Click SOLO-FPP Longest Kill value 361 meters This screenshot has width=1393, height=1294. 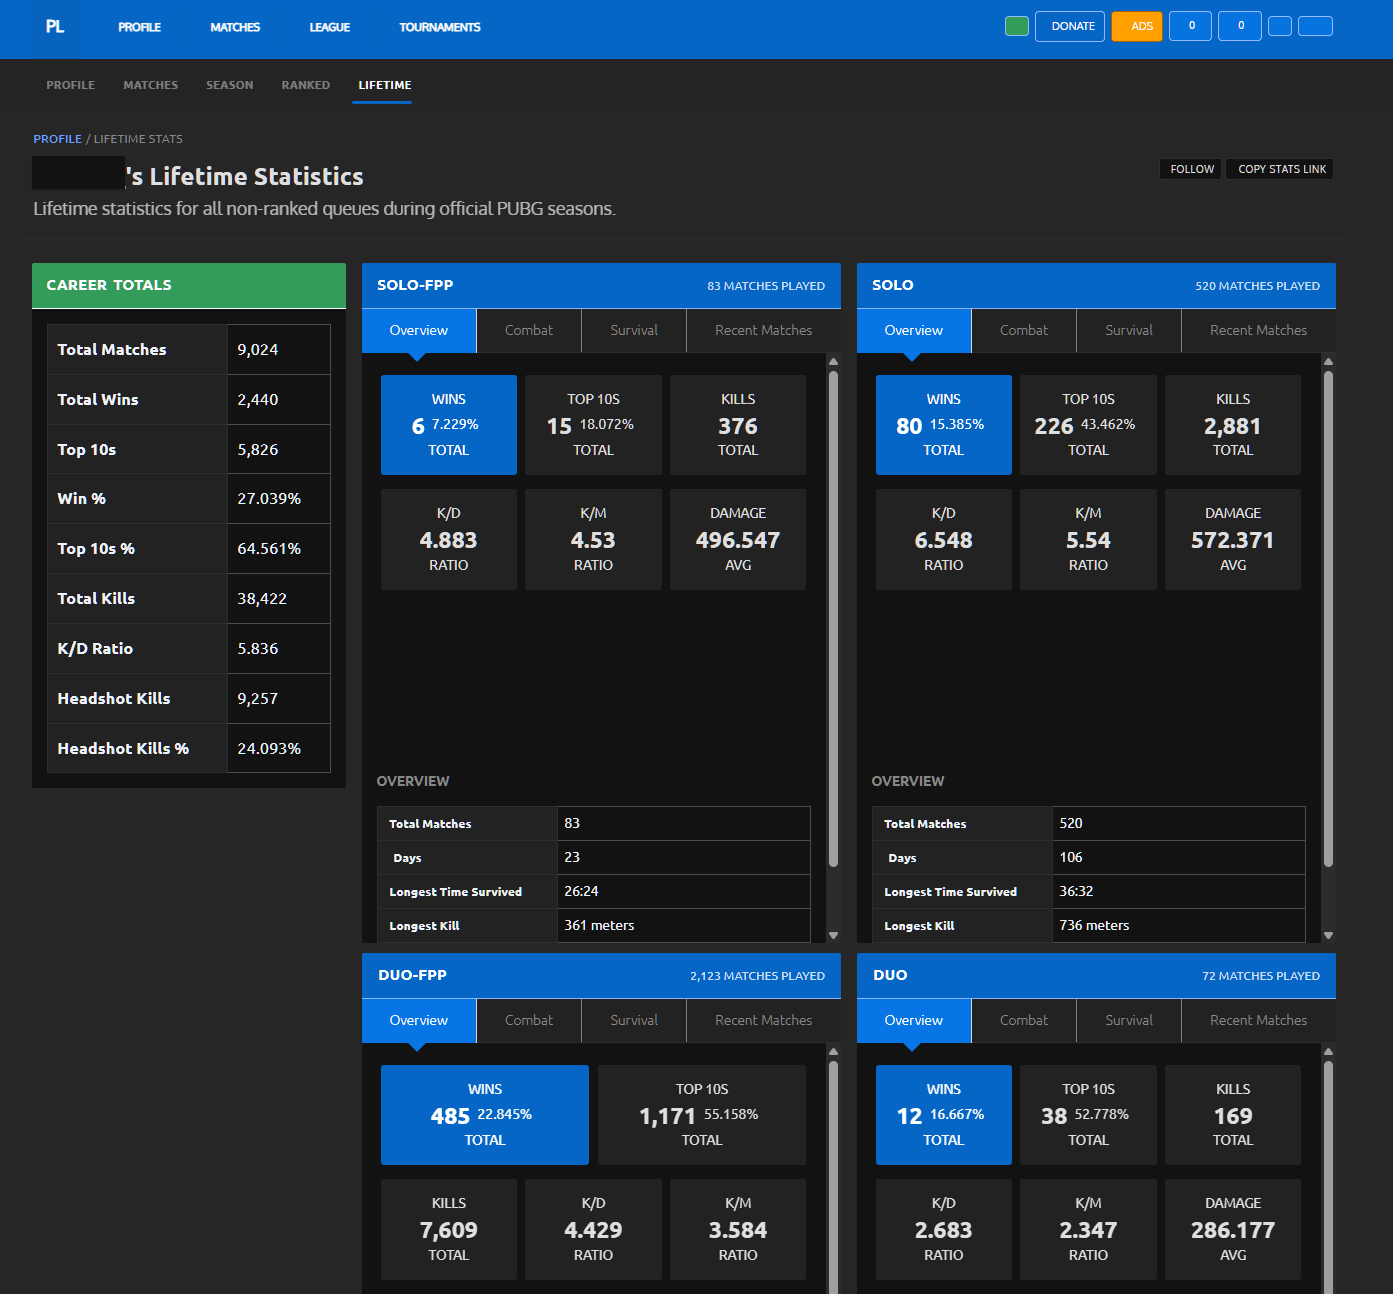[x=599, y=926]
